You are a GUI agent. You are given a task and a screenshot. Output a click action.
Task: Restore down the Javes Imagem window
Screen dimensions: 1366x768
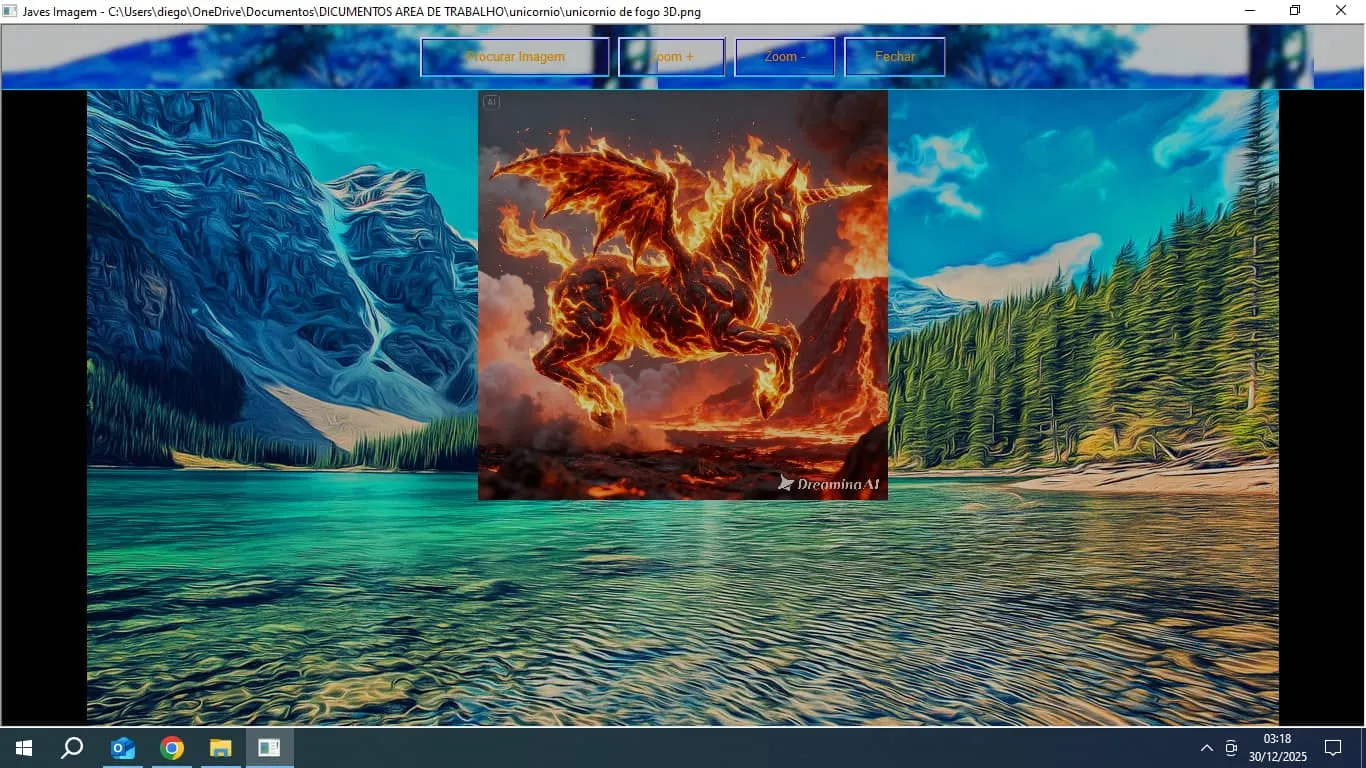point(1295,11)
